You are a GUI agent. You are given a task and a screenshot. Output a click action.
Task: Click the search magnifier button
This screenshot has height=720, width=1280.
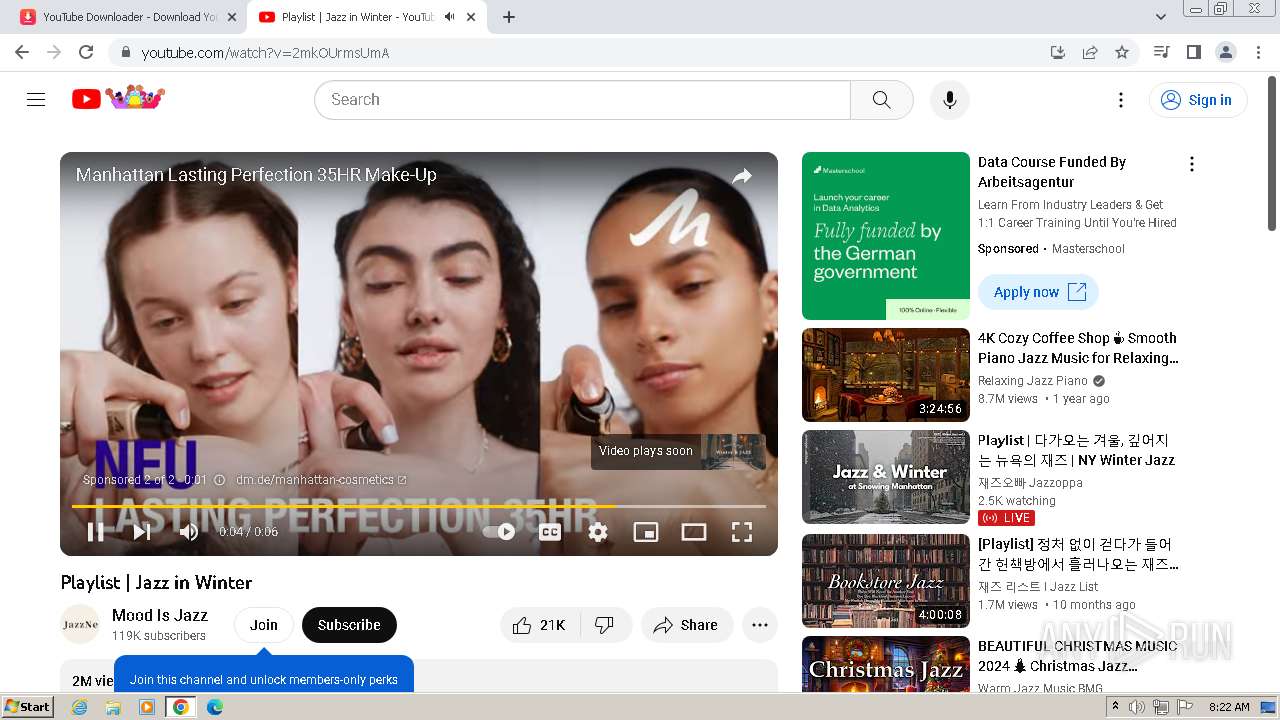point(881,100)
